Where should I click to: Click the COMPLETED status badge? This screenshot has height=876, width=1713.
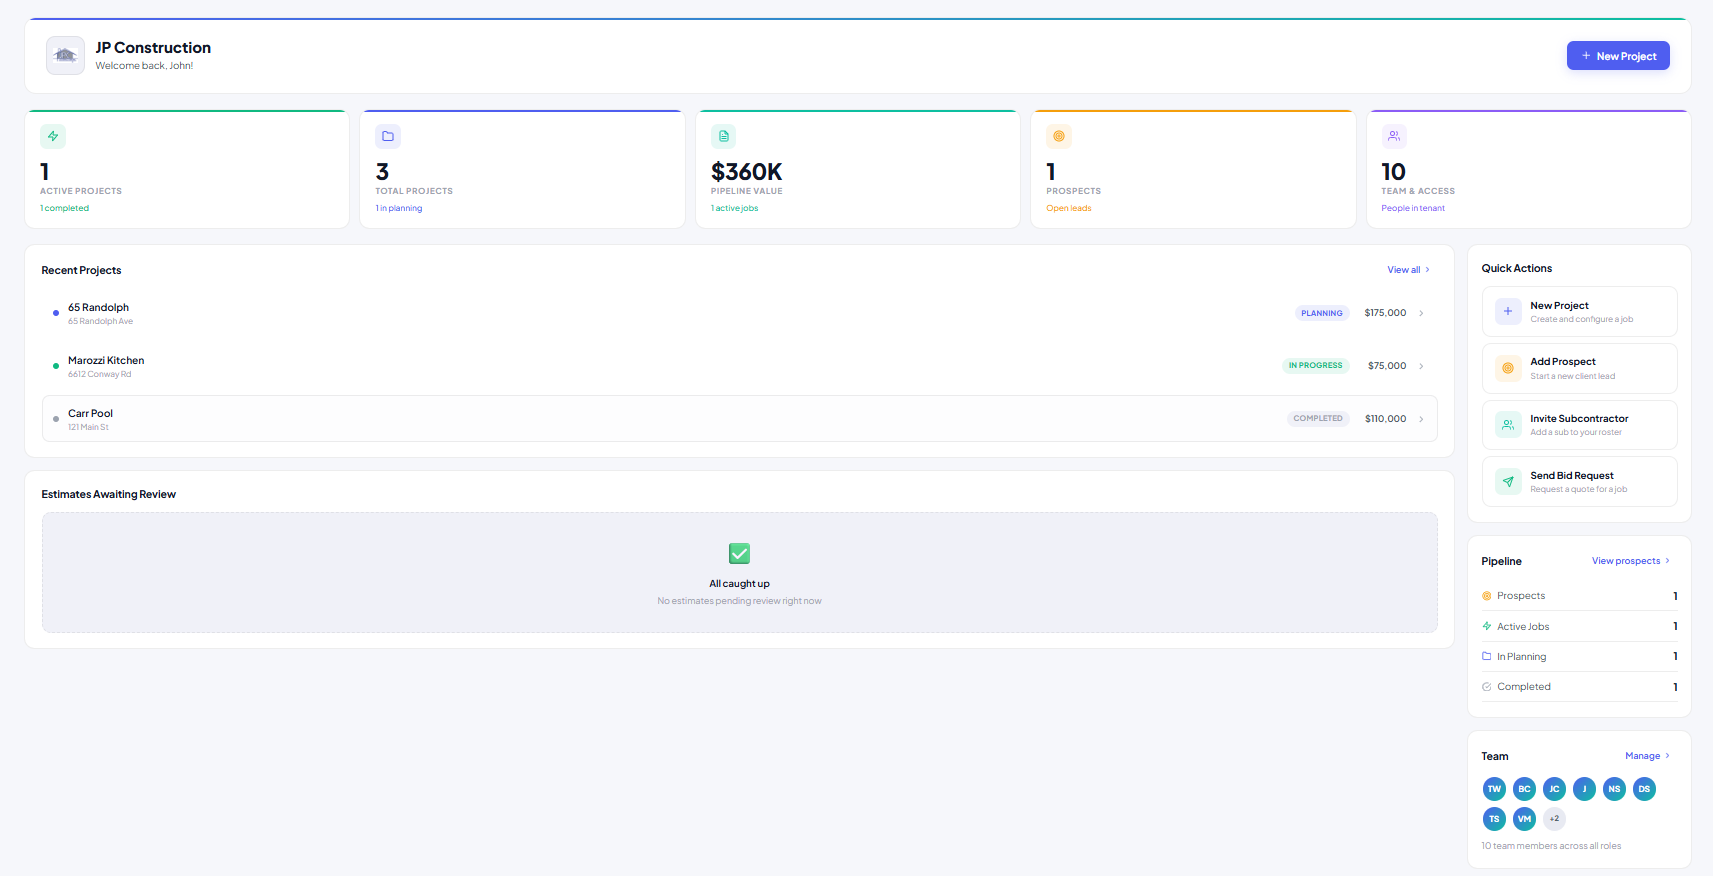click(x=1318, y=419)
